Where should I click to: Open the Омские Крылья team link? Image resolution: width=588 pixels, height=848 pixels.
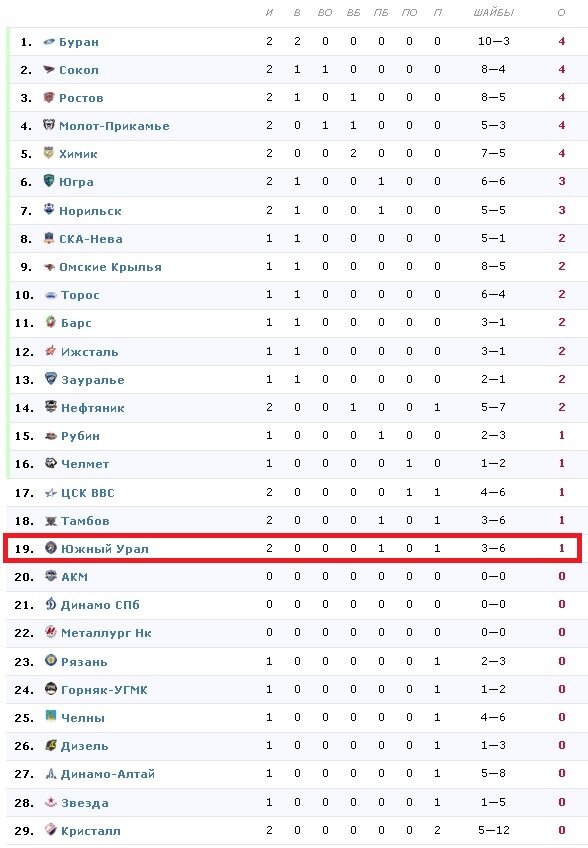coord(110,267)
